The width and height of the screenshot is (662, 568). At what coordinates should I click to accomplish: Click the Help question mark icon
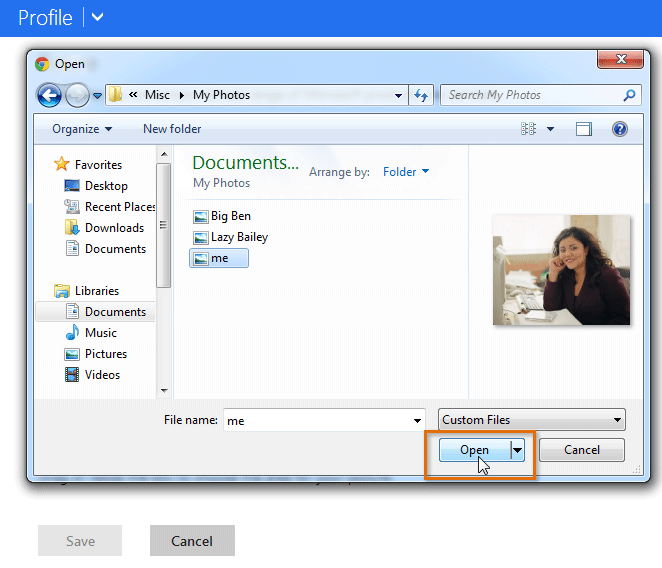point(619,129)
